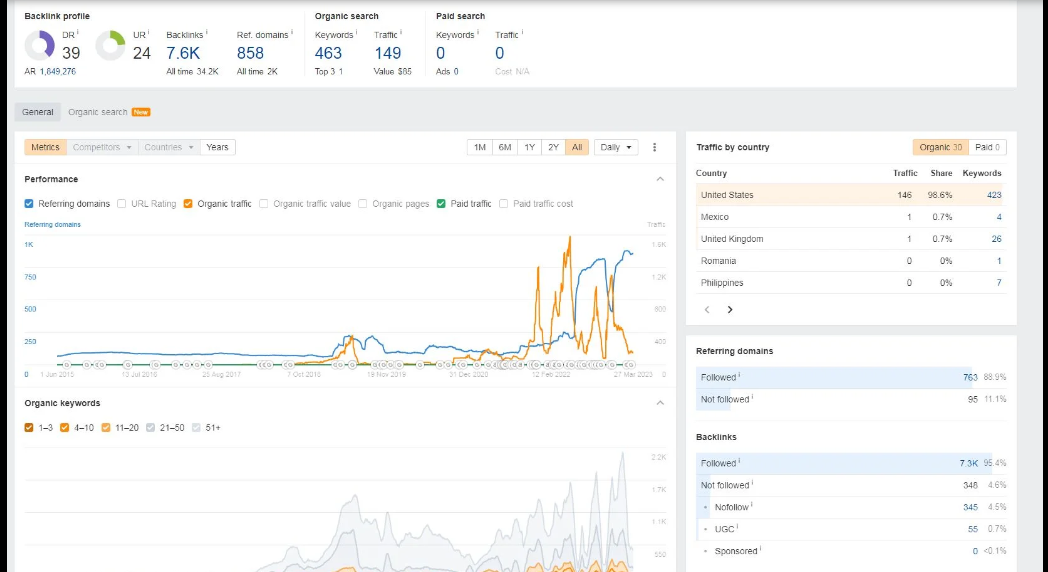Open the Competitors dropdown
Viewport: 1048px width, 572px height.
(x=102, y=147)
